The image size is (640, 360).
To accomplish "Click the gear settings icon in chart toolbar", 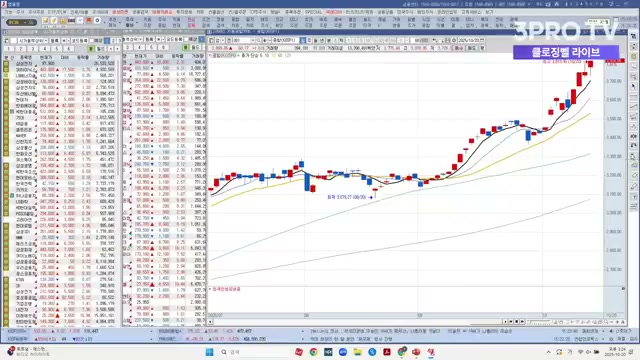I will pyautogui.click(x=453, y=40).
